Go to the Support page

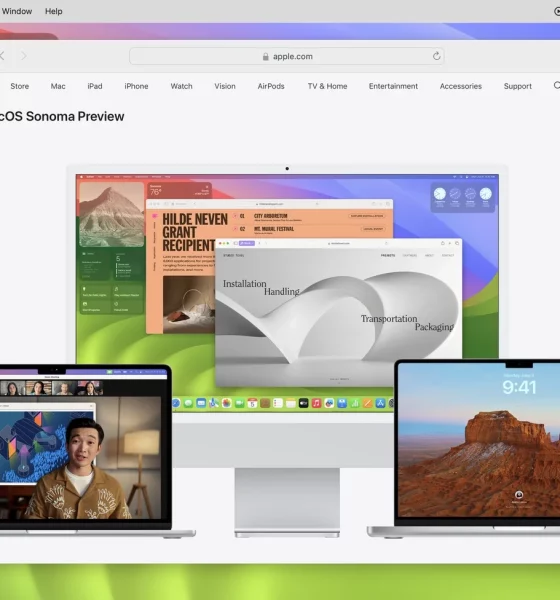518,86
